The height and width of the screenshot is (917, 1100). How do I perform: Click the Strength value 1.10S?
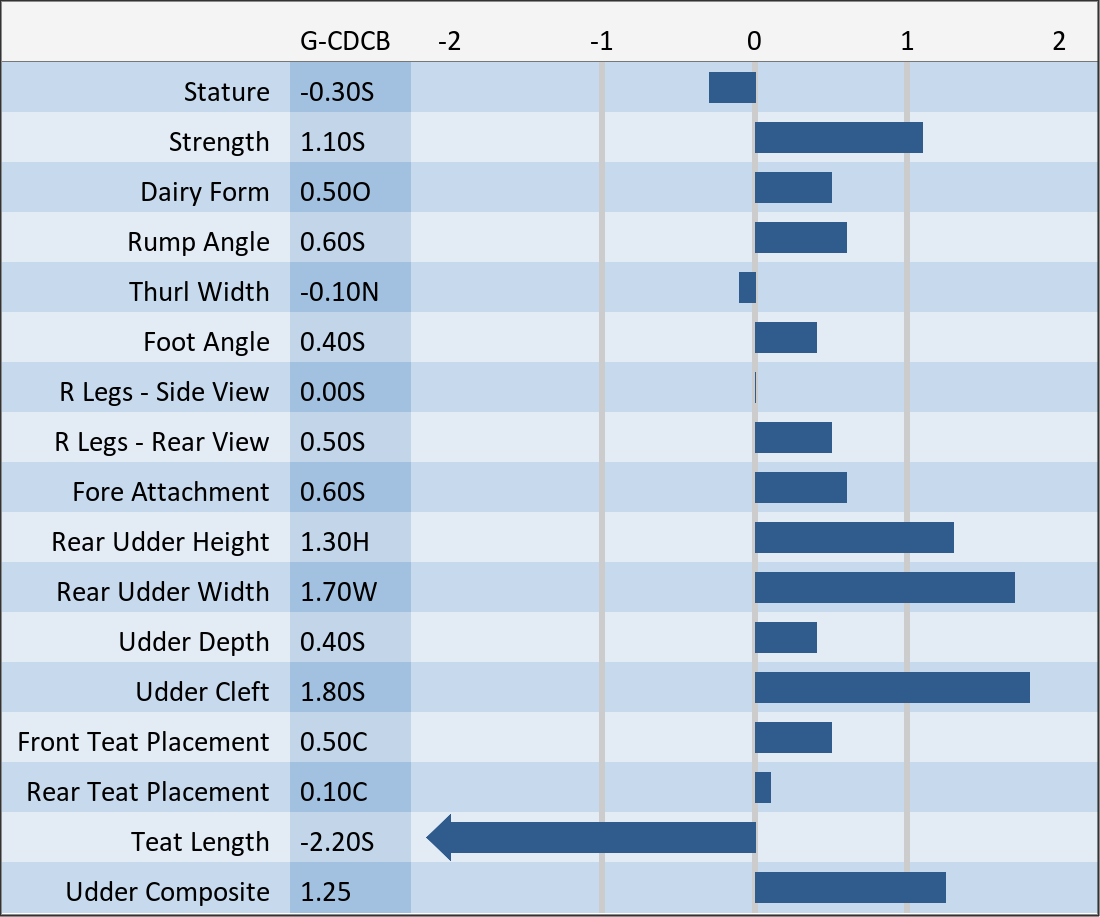point(333,142)
